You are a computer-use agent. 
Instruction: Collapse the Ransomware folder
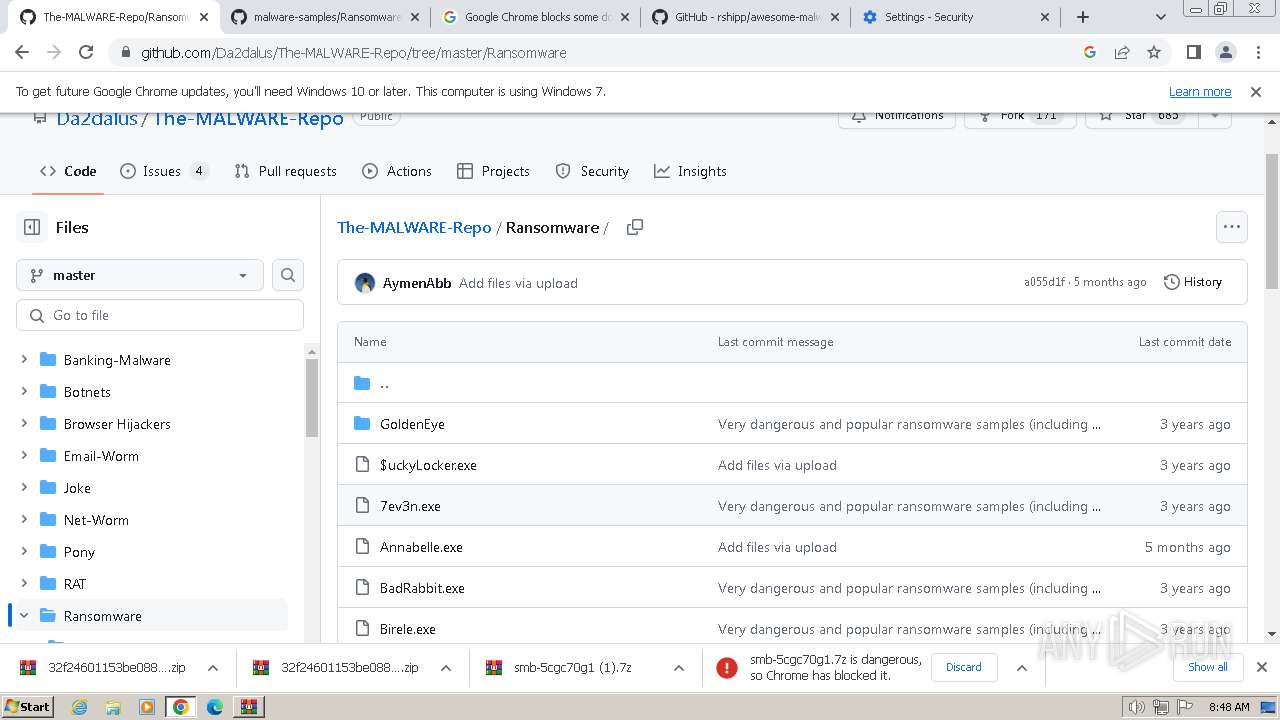pyautogui.click(x=24, y=616)
